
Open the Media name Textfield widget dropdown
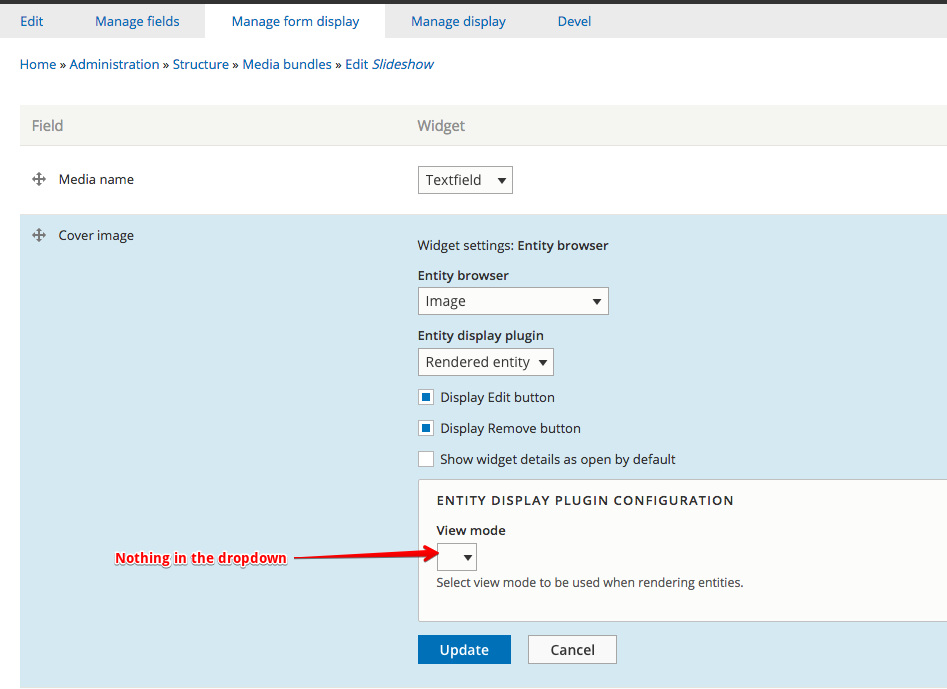click(465, 180)
